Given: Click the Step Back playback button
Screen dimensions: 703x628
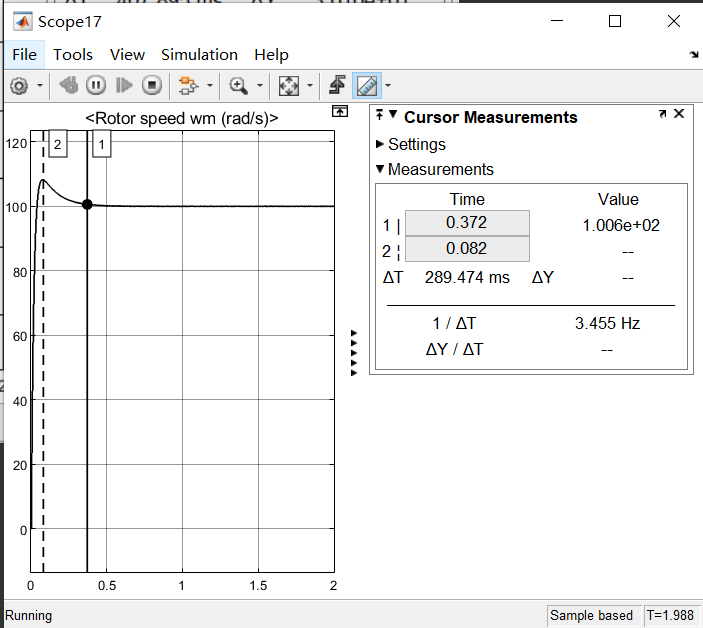Looking at the screenshot, I should coord(69,85).
